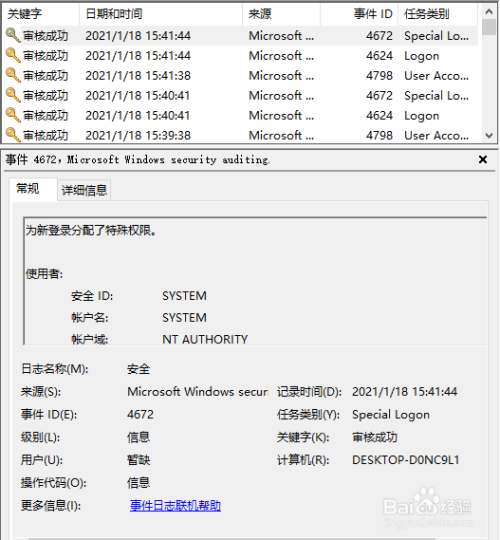This screenshot has width=500, height=540.
Task: Click the computer name DESKTOP-D0NC9L1
Action: (406, 460)
